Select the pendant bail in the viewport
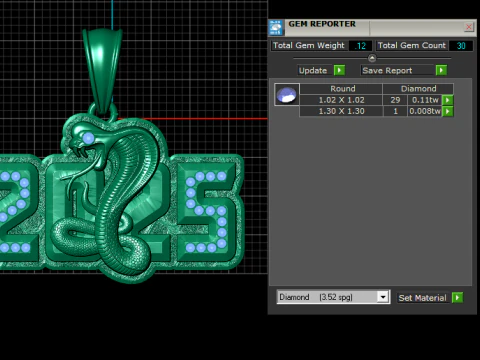 (x=102, y=72)
